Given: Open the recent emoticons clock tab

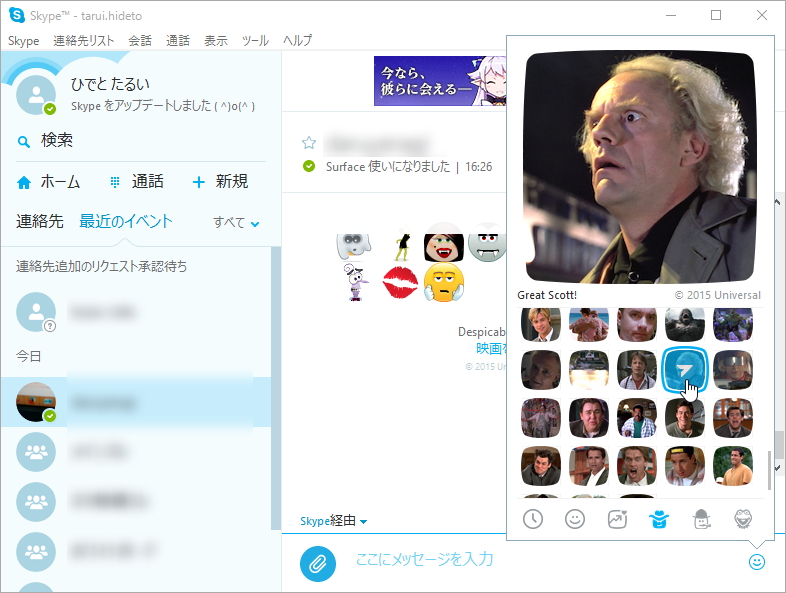Looking at the screenshot, I should click(x=533, y=519).
